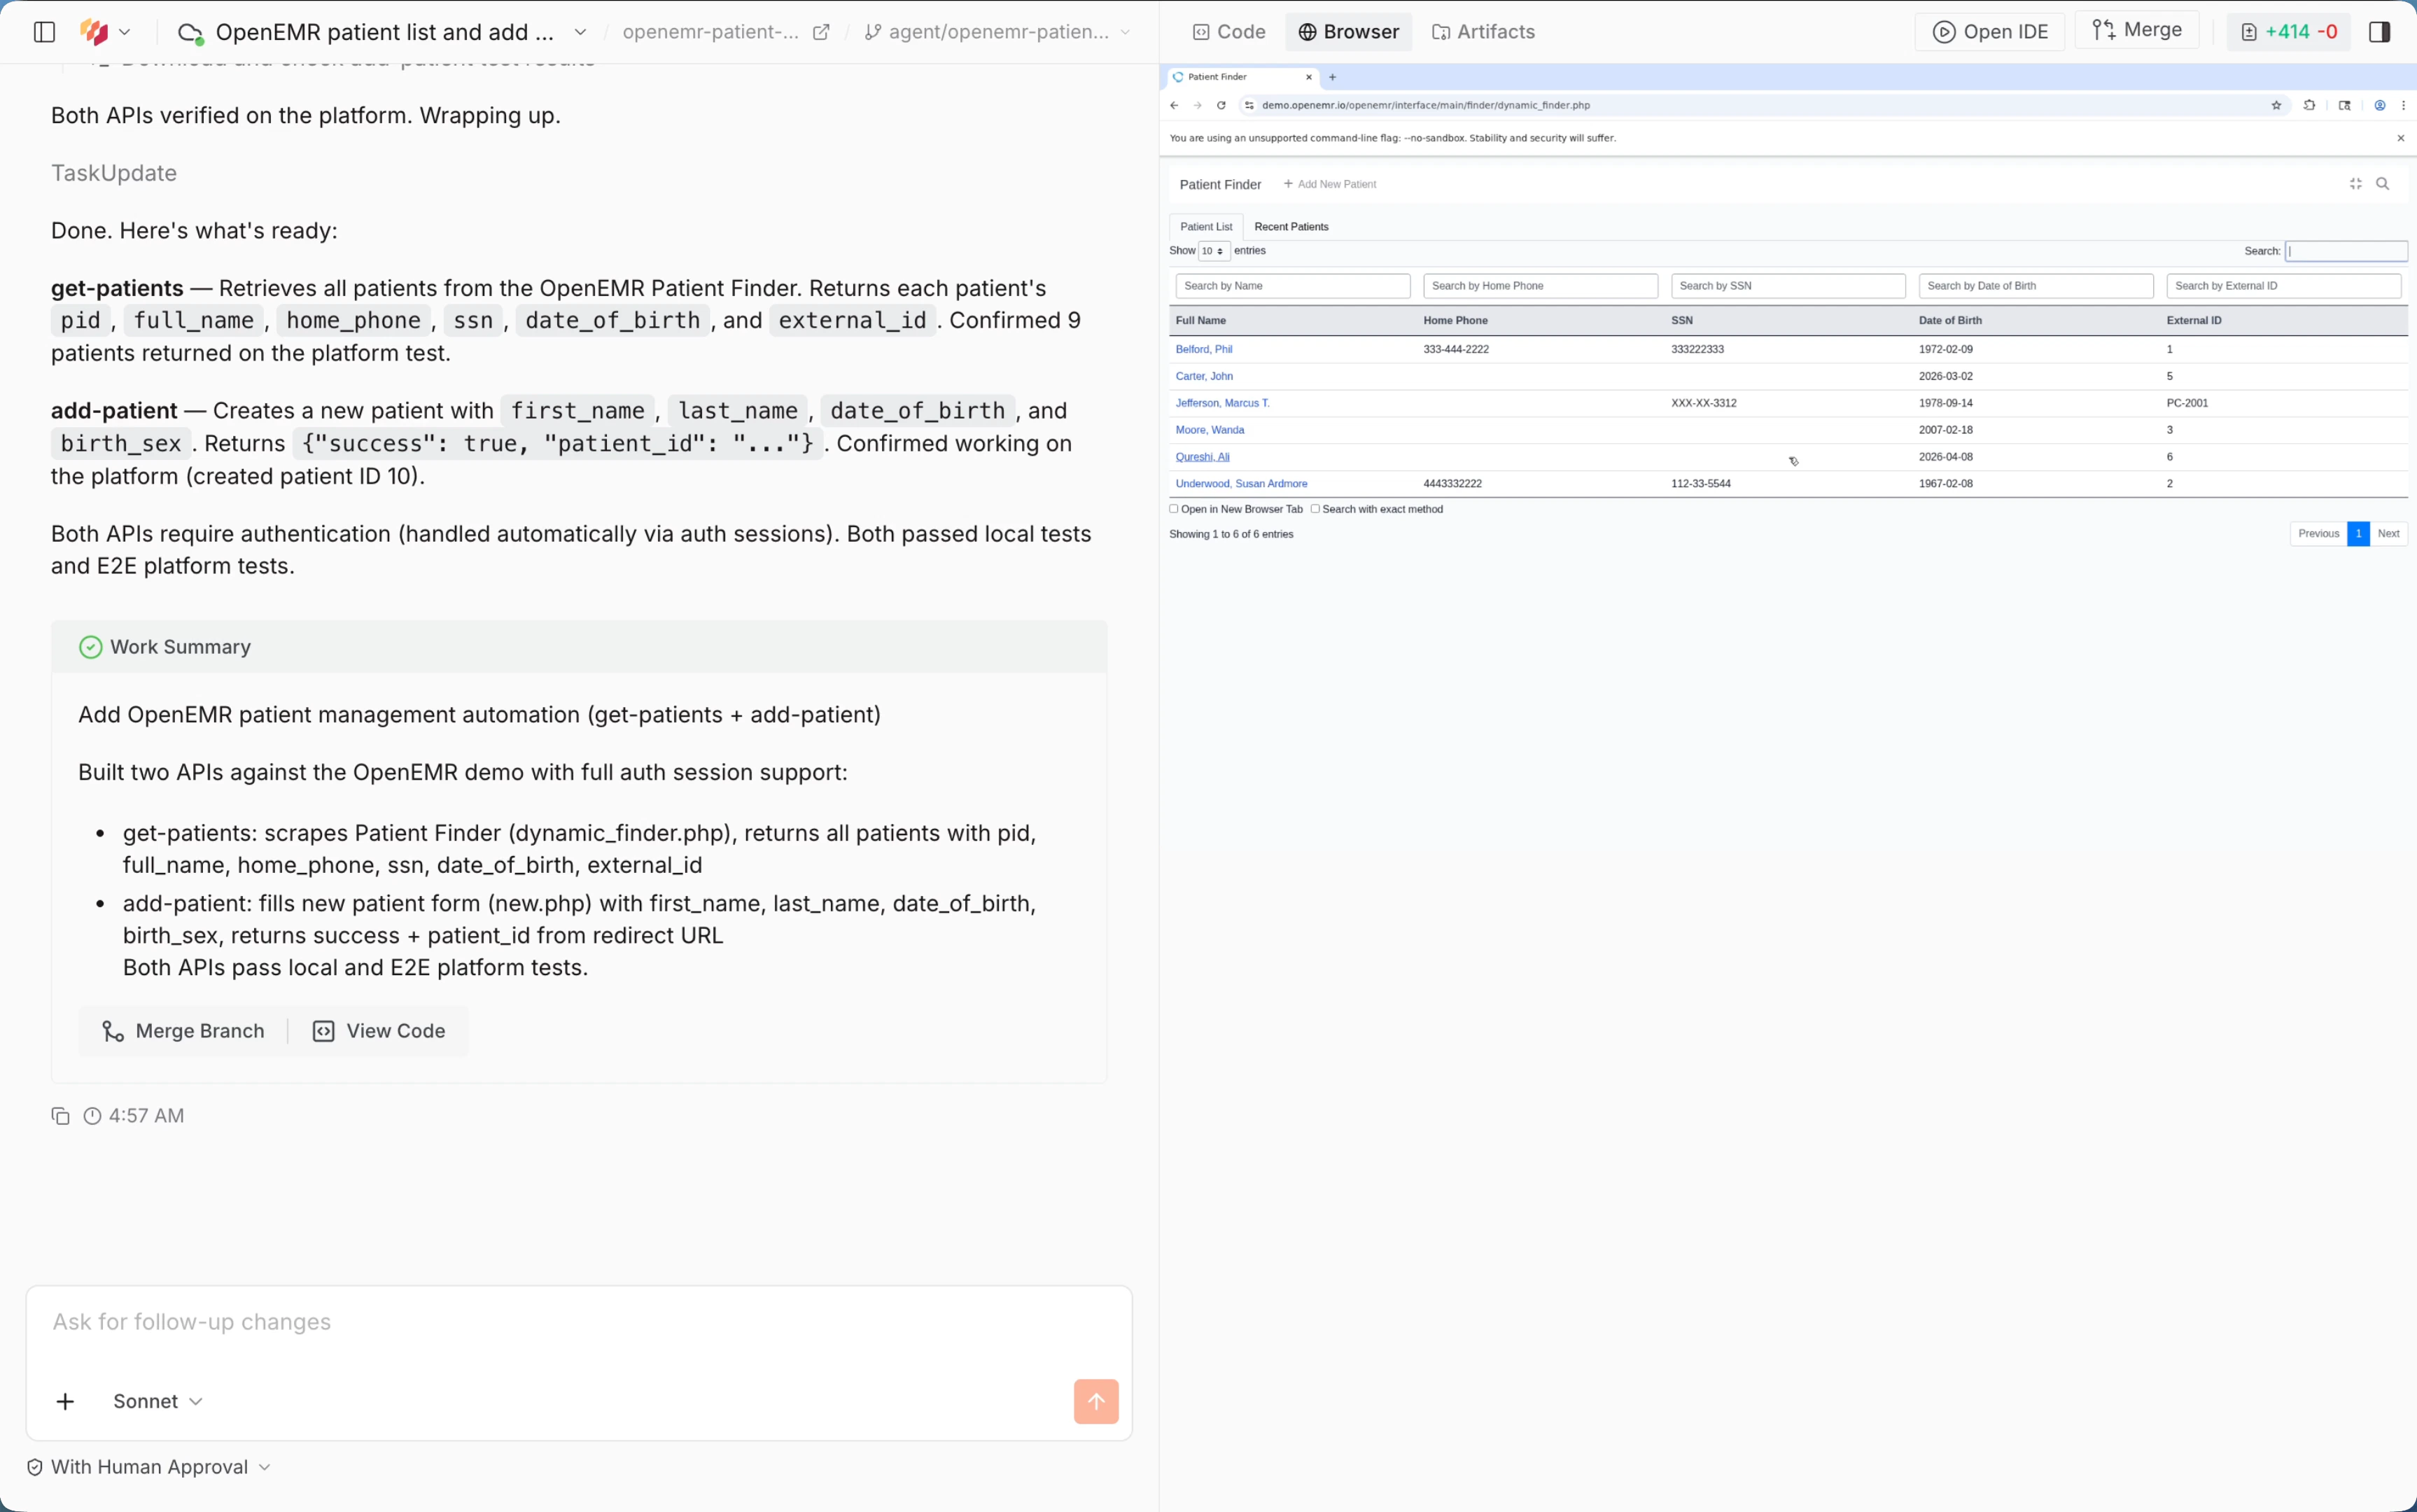Expand the agent/openemr-patien branch dropdown
This screenshot has width=2417, height=1512.
coord(1126,31)
